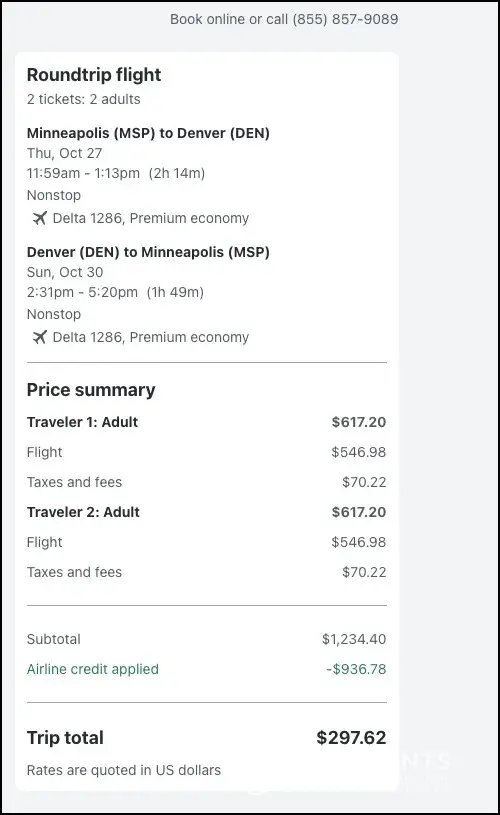The image size is (500, 815).
Task: Click the 2 tickets: 2 adults text
Action: click(x=84, y=99)
